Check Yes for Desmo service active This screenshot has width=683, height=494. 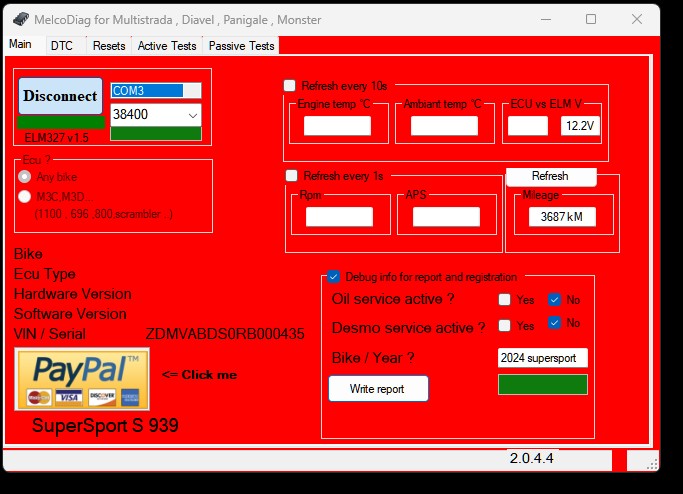click(504, 325)
